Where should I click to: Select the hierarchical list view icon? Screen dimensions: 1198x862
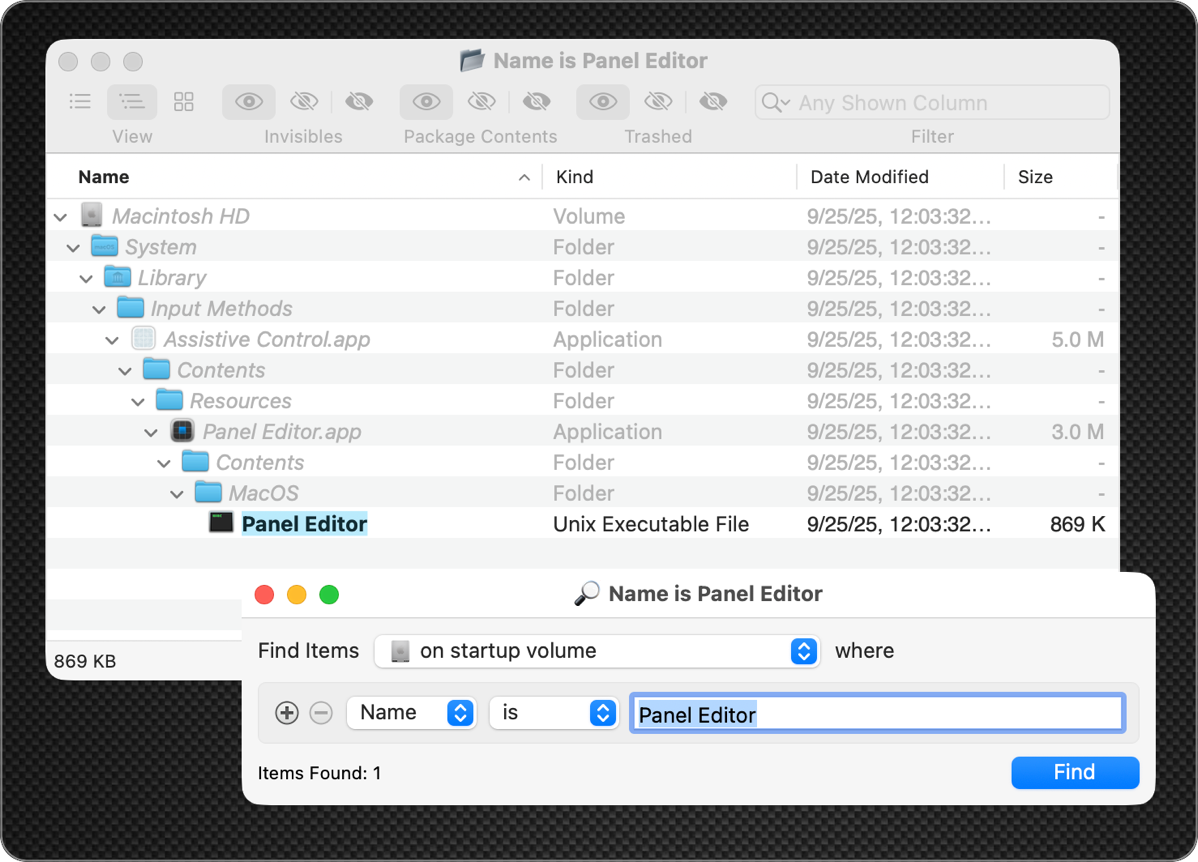tap(131, 101)
